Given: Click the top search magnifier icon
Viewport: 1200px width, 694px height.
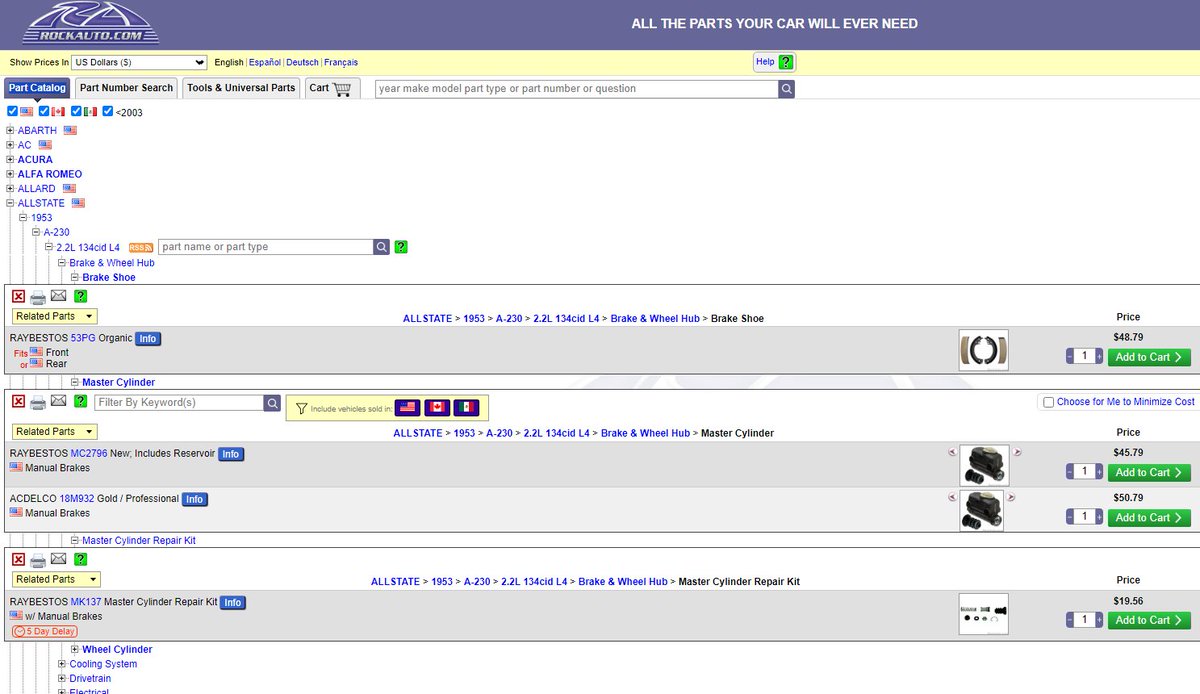Looking at the screenshot, I should click(787, 89).
